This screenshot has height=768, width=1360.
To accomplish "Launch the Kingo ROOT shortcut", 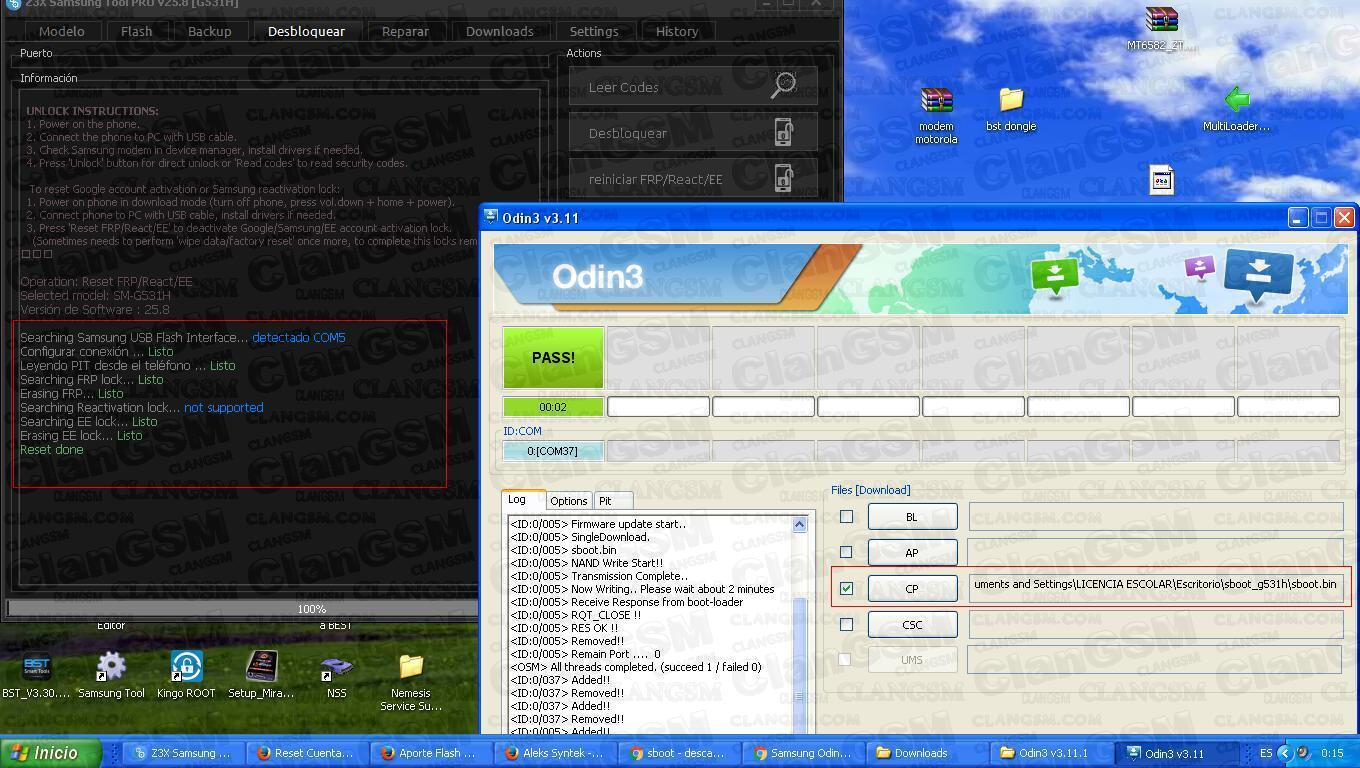I will click(186, 666).
